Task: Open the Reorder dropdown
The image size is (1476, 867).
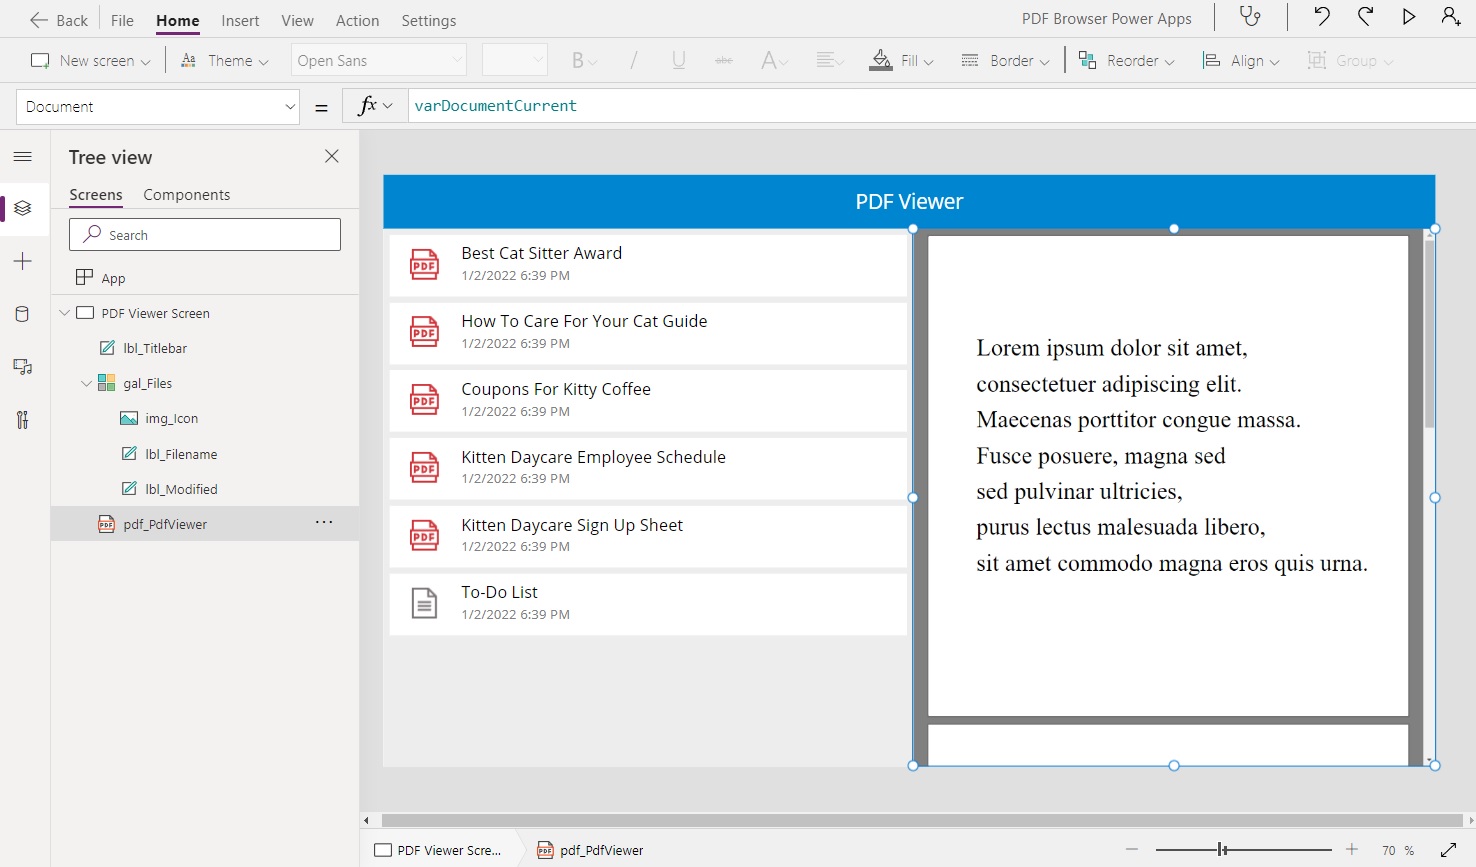Action: [x=1126, y=60]
